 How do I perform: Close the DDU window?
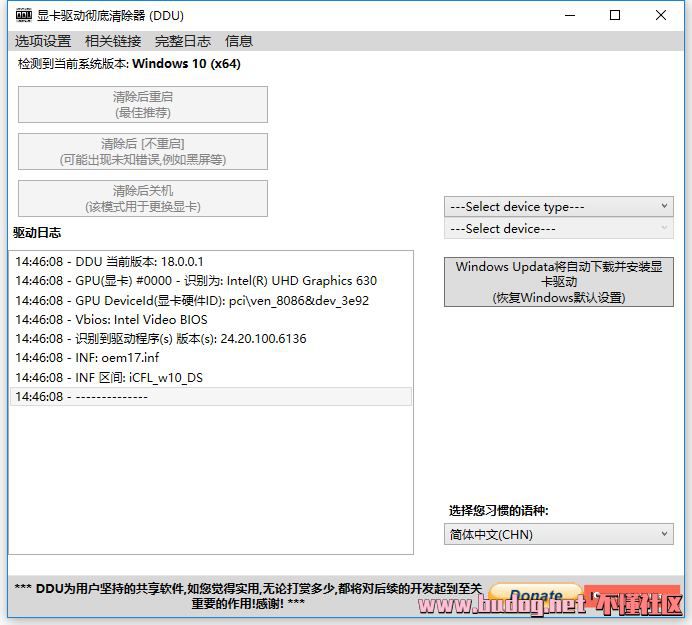(x=661, y=15)
